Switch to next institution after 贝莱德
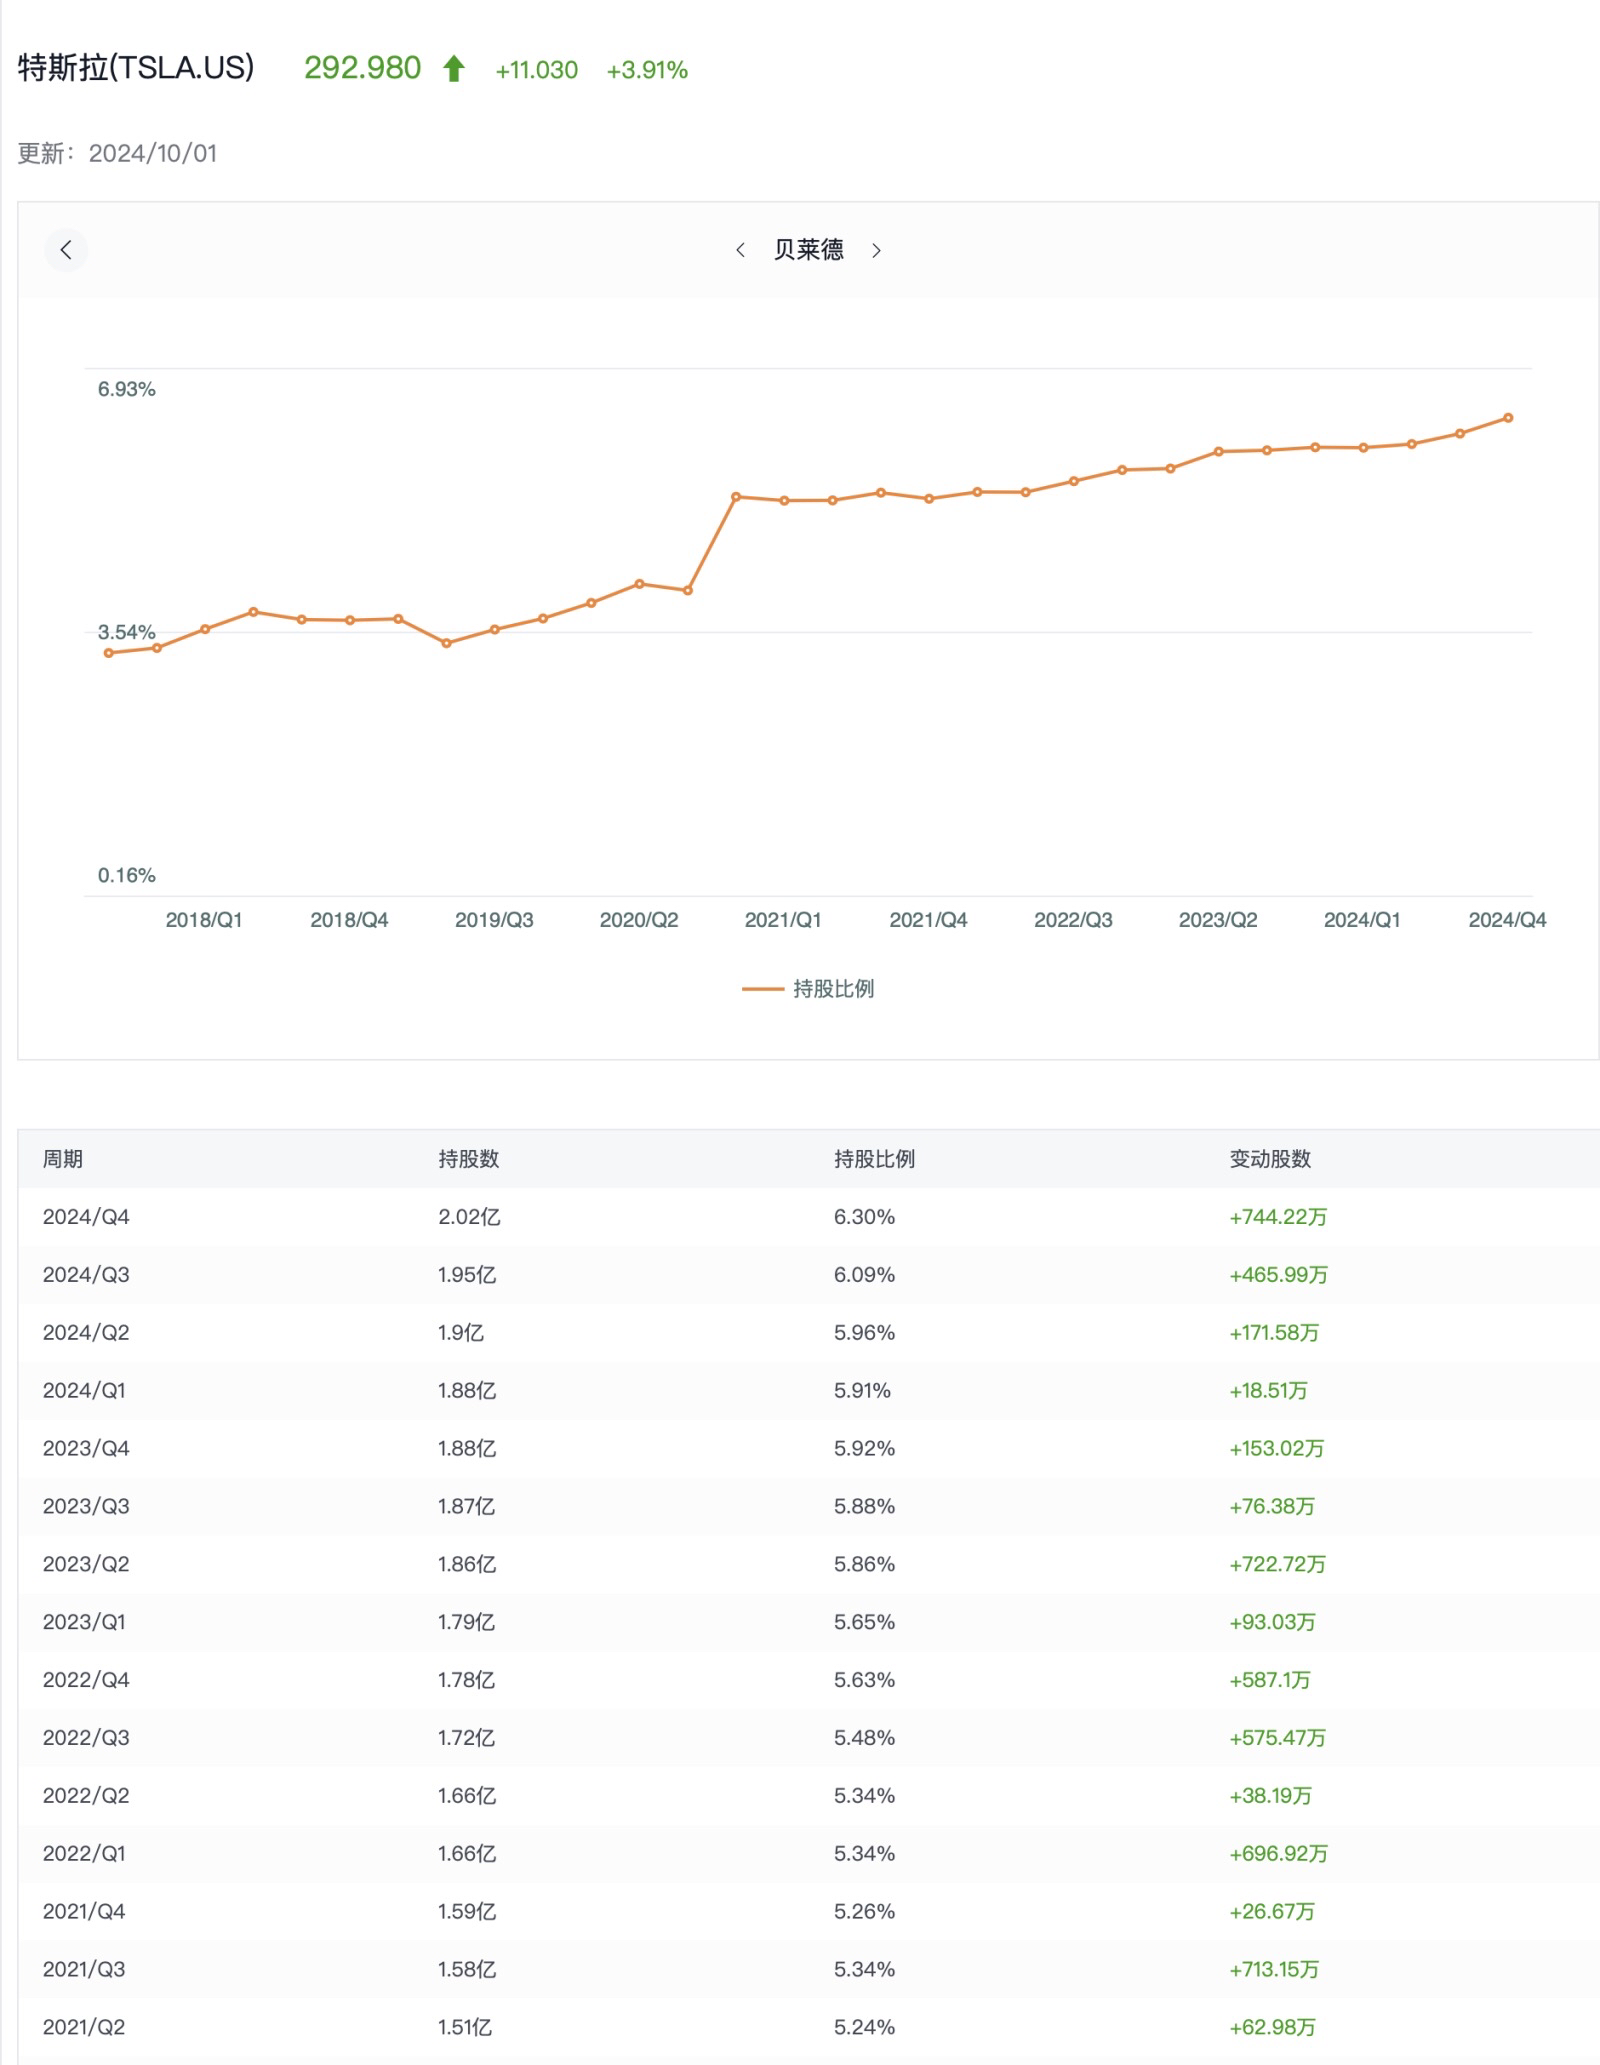The image size is (1600, 2065). click(x=876, y=250)
